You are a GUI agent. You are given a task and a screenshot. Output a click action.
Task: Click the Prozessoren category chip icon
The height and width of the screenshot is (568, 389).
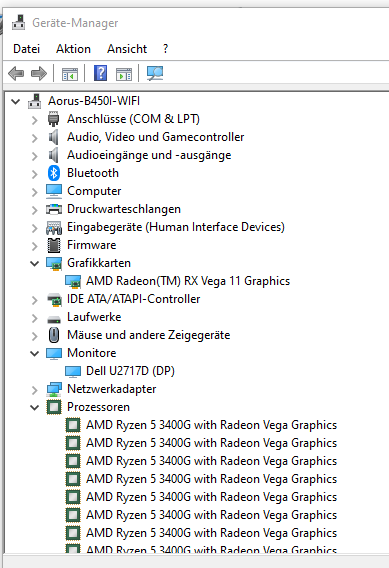[54, 407]
